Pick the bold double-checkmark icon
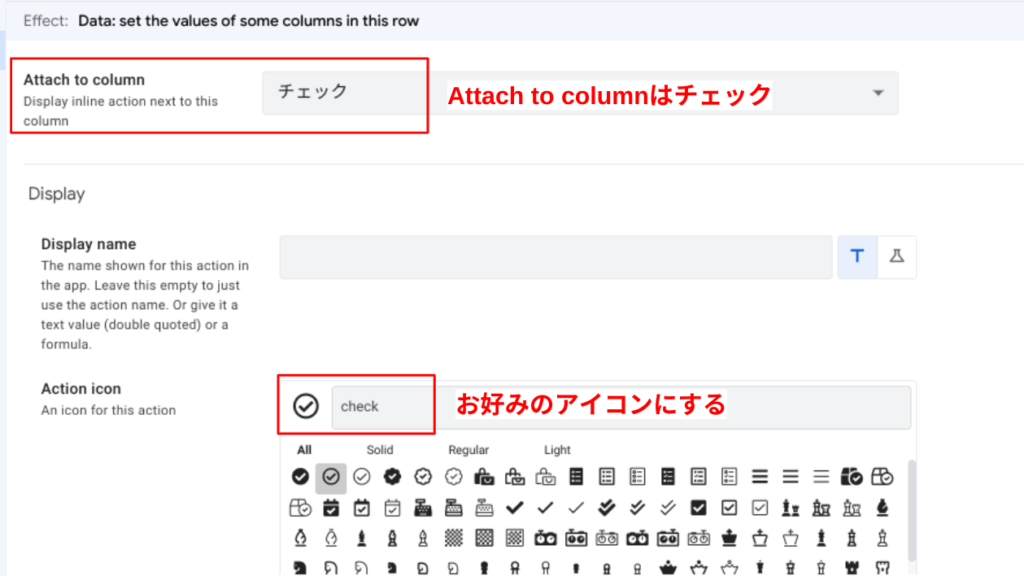The width and height of the screenshot is (1024, 576). click(607, 507)
